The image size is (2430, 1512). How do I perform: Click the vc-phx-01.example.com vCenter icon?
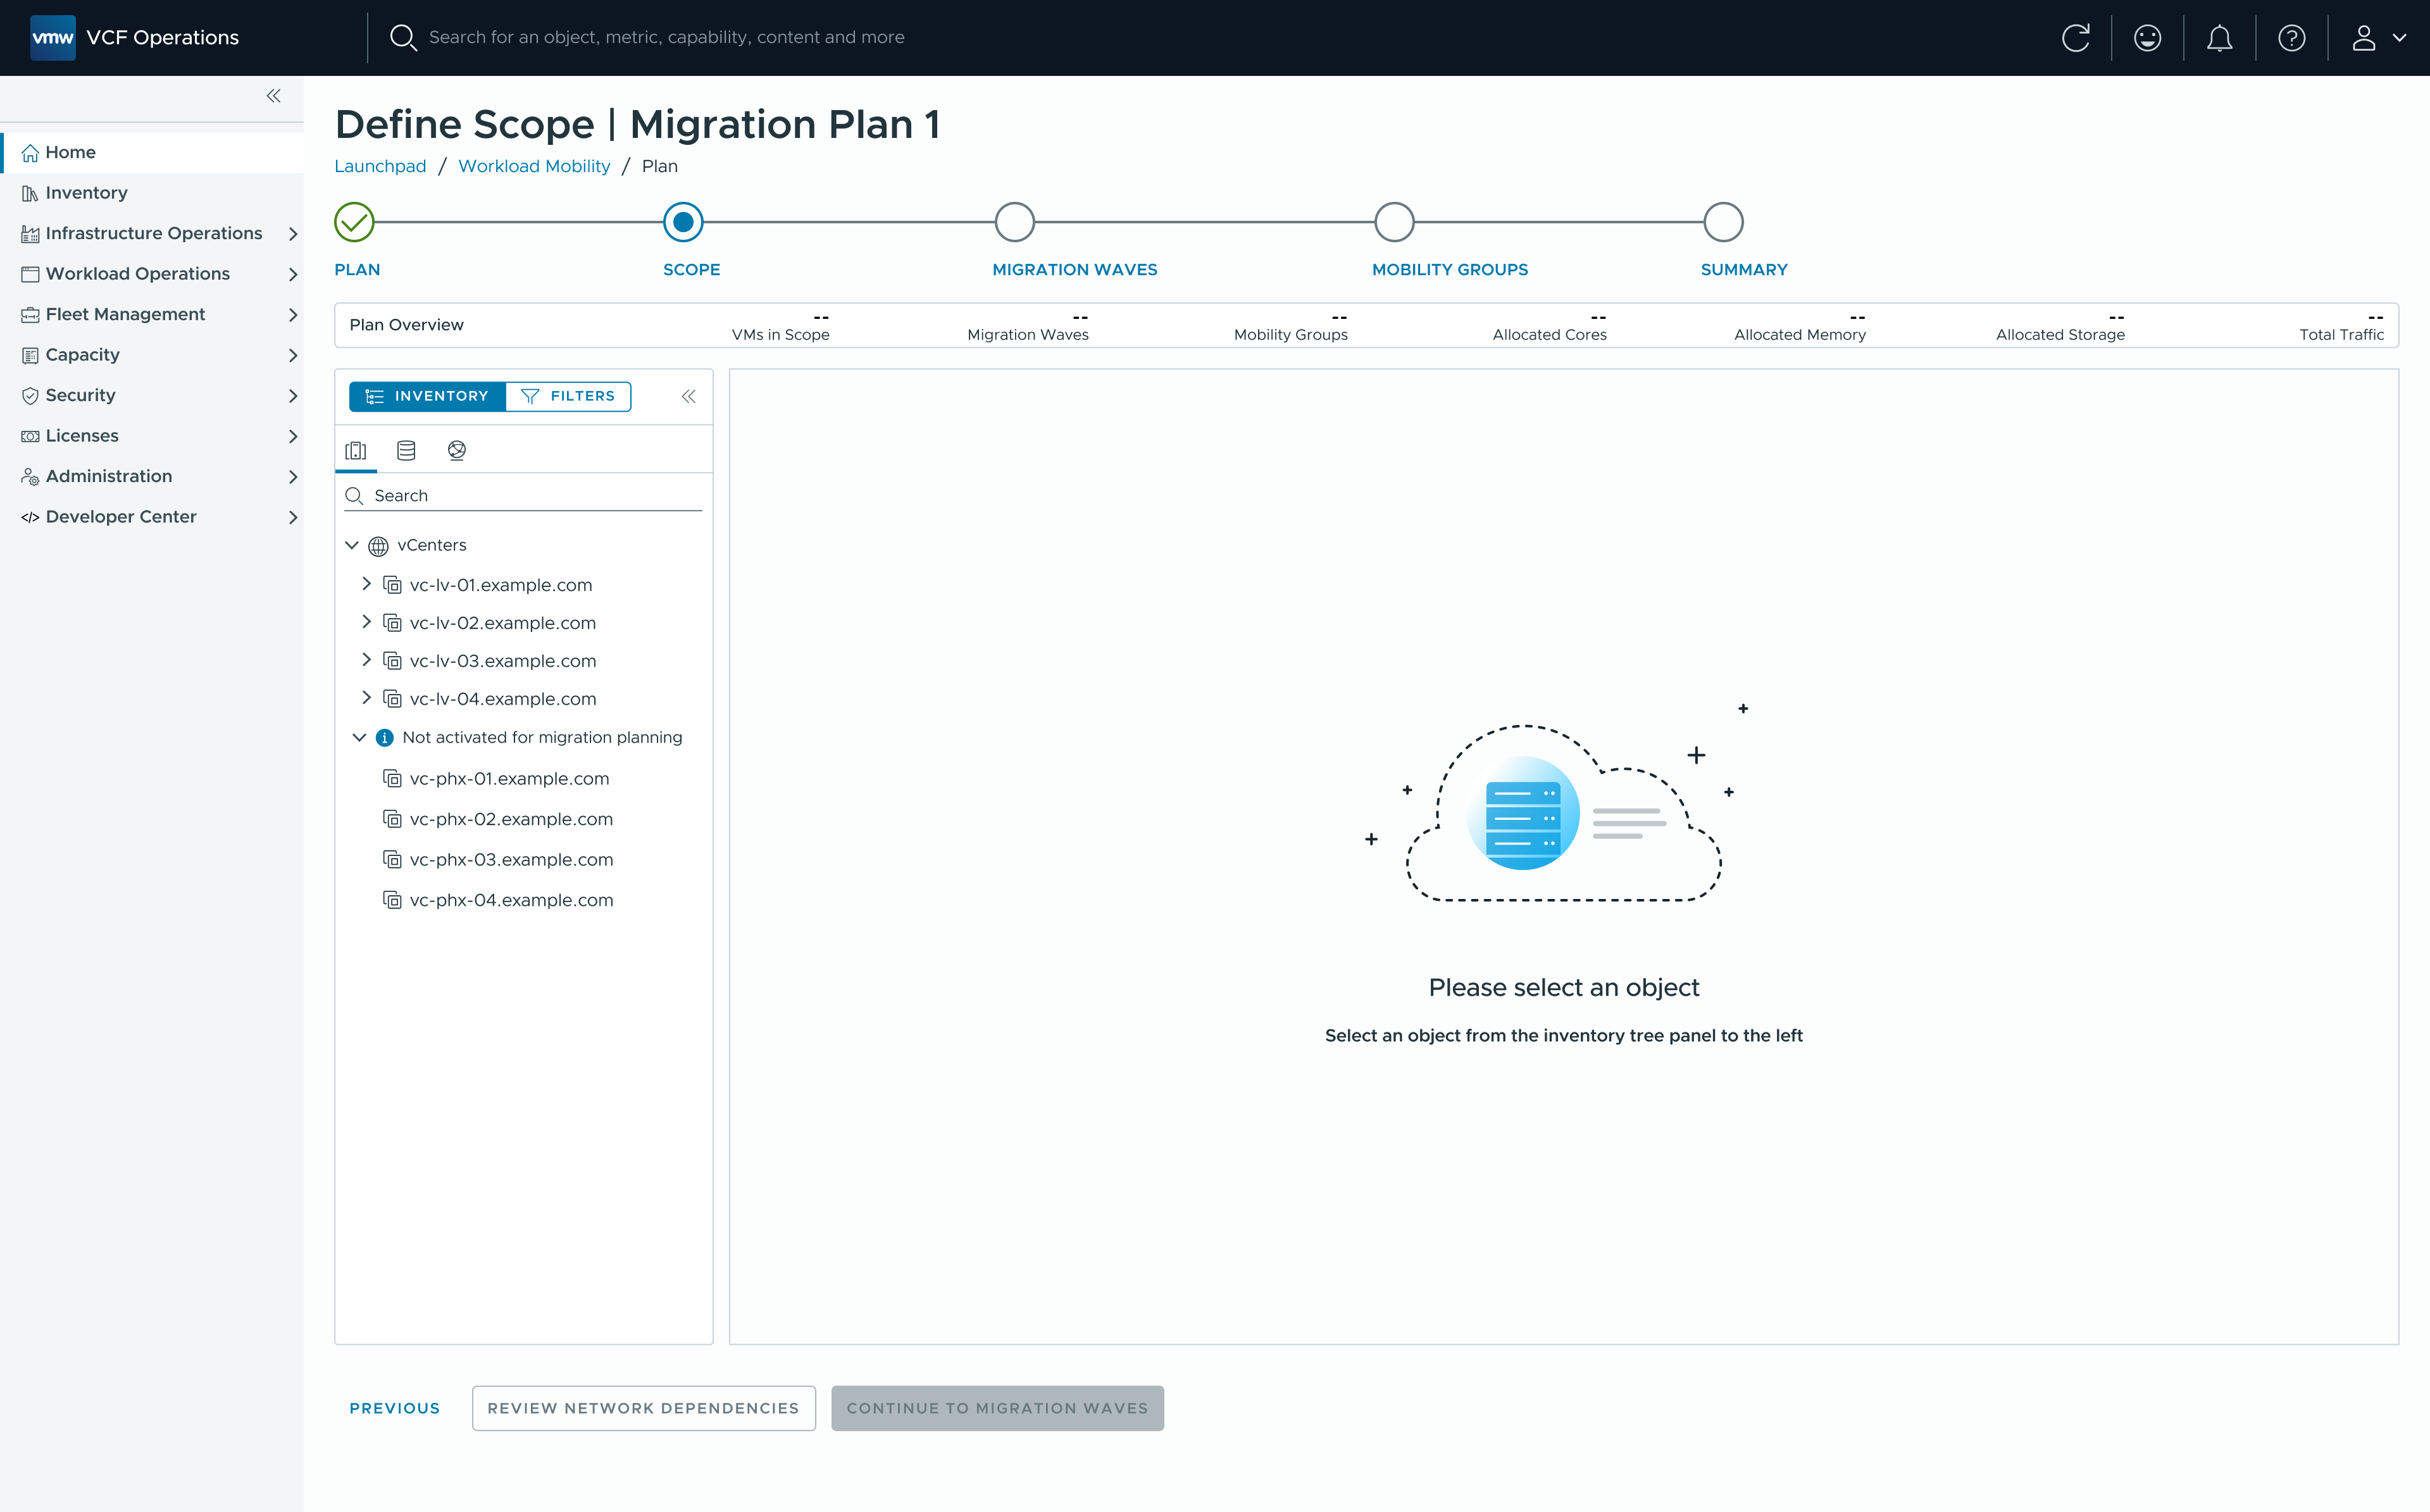[393, 778]
